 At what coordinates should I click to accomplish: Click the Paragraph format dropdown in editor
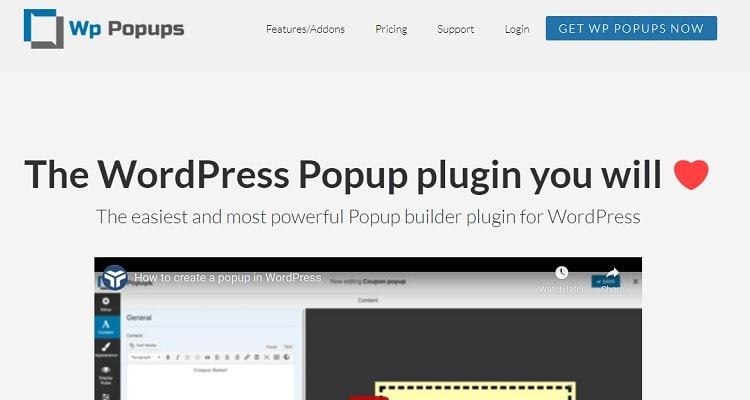click(x=145, y=357)
